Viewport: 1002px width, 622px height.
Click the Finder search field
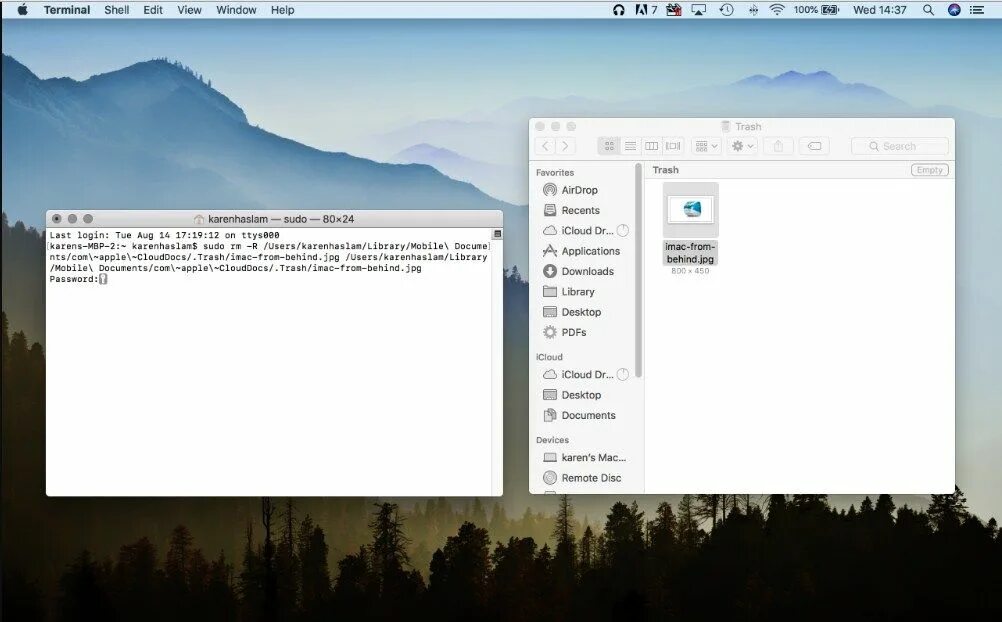point(900,146)
